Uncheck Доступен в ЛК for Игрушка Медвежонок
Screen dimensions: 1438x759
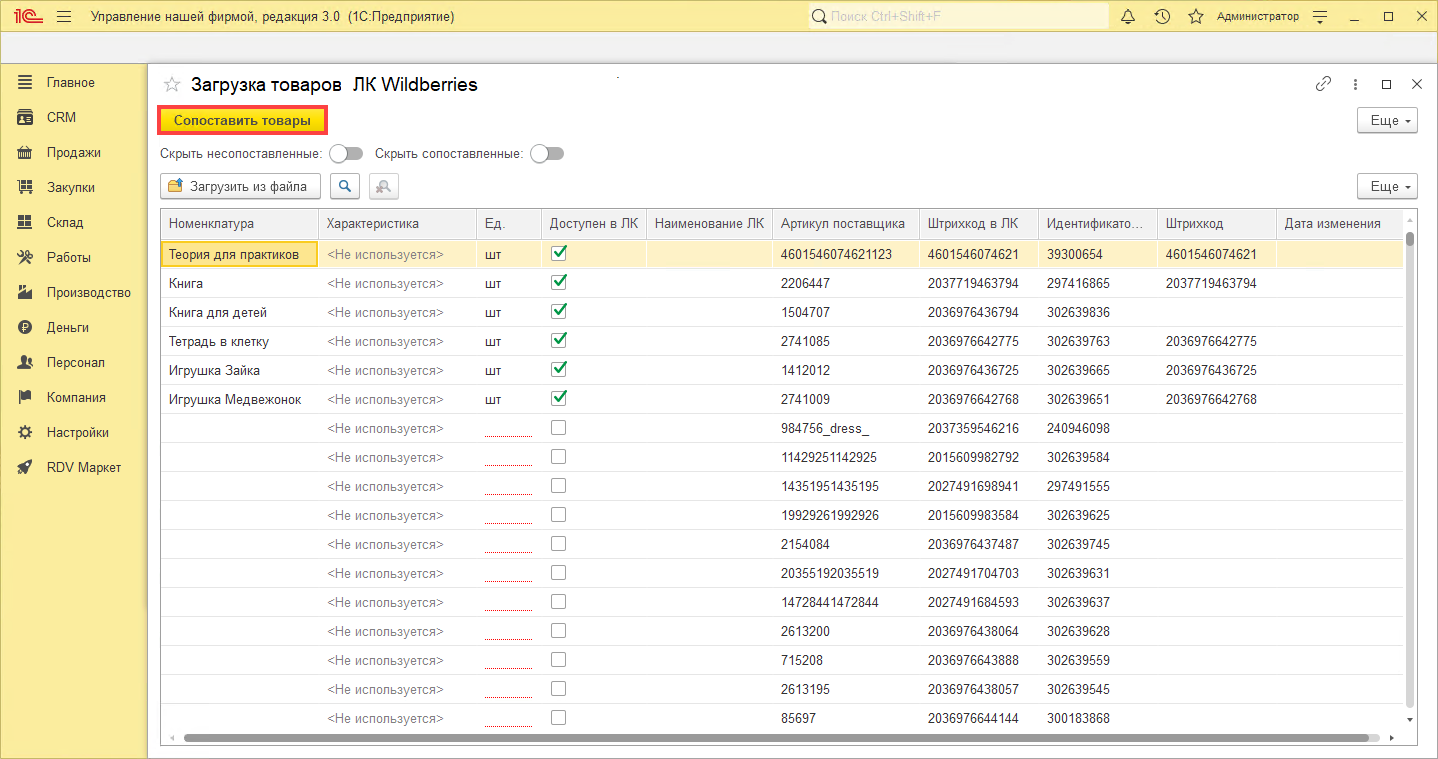coord(559,398)
